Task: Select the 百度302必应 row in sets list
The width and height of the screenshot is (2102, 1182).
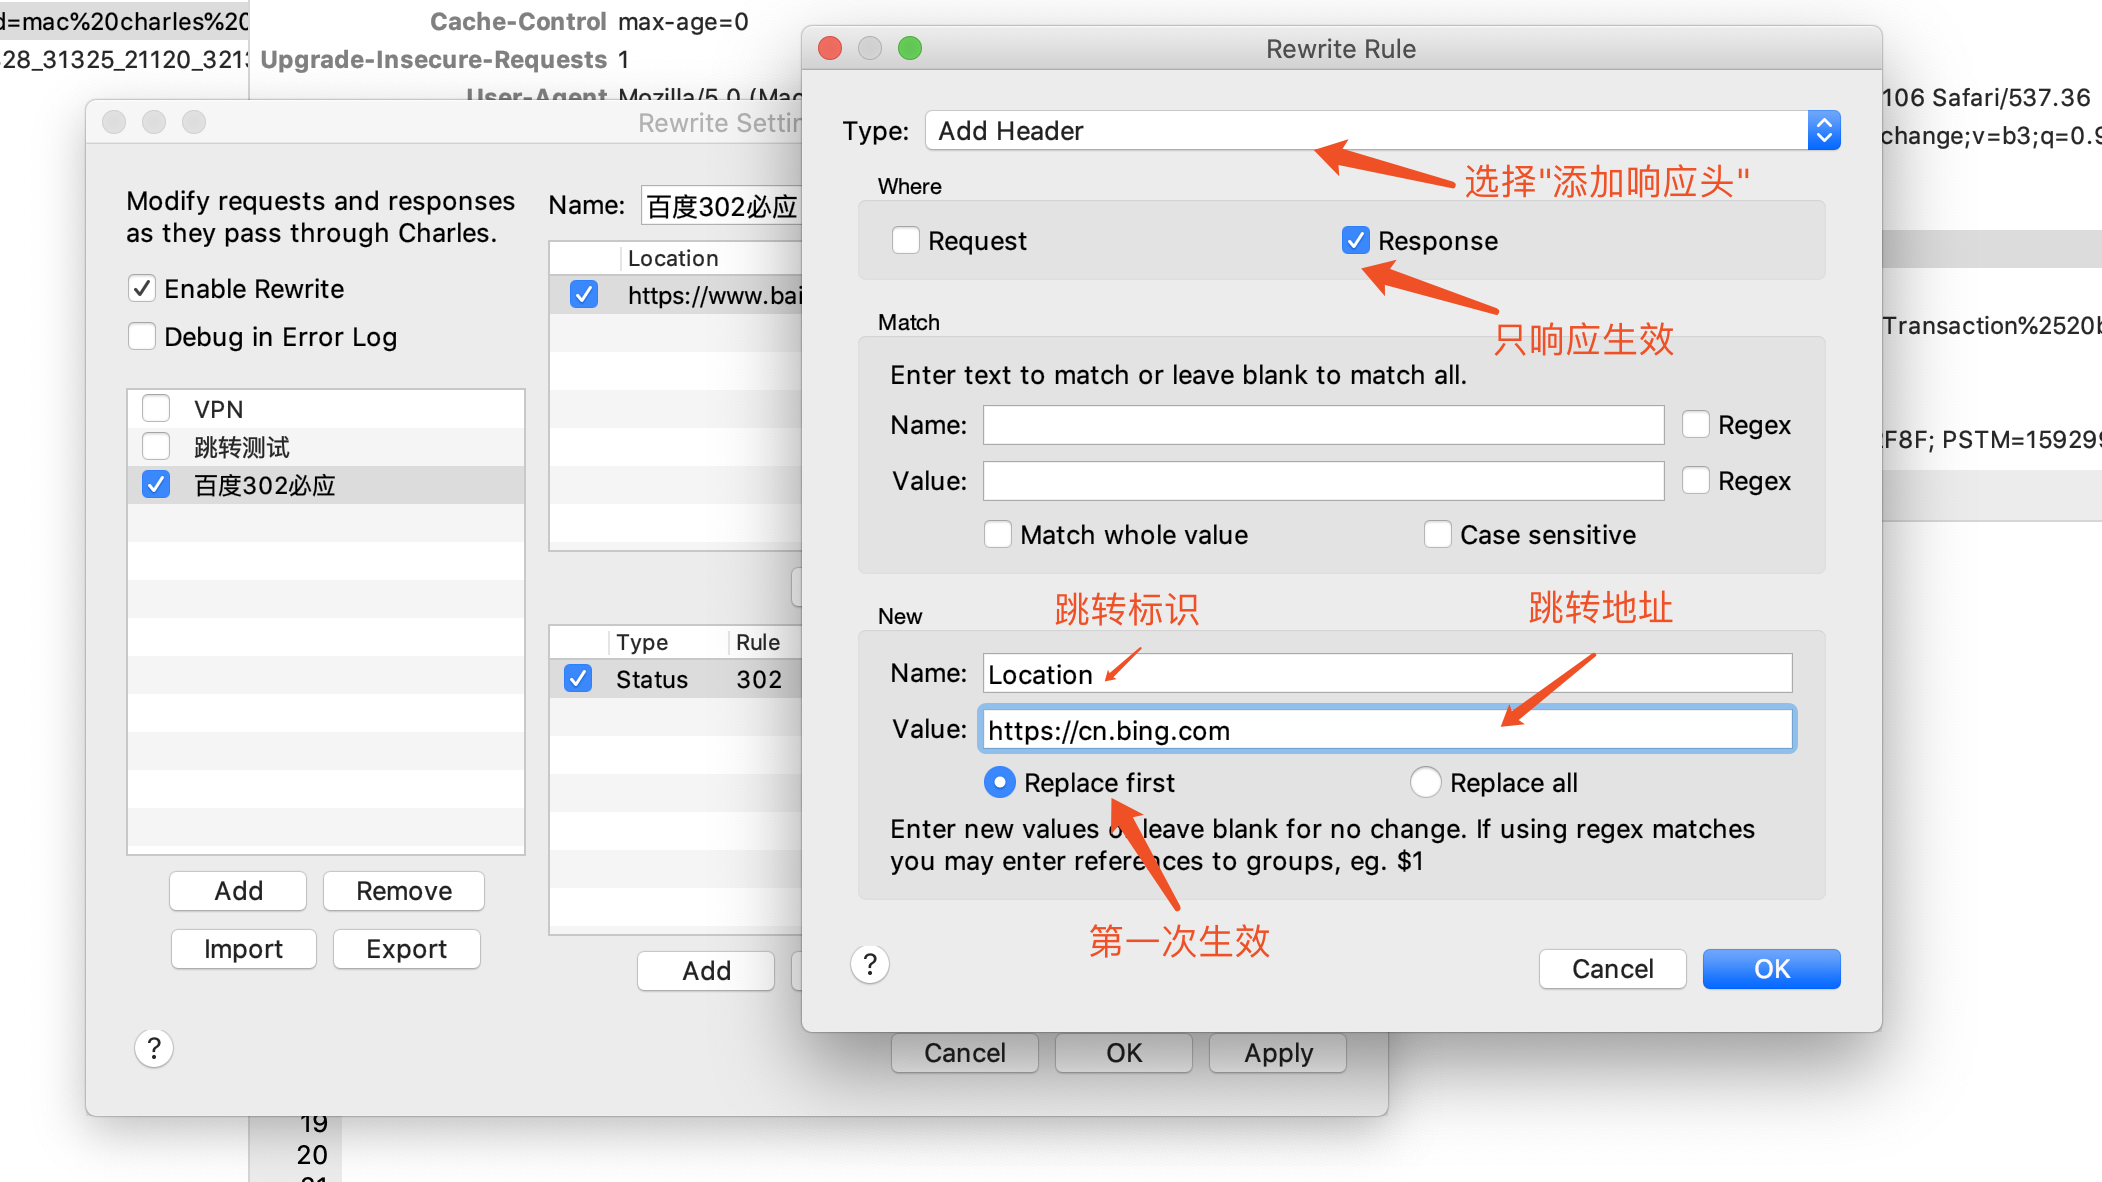Action: (x=326, y=485)
